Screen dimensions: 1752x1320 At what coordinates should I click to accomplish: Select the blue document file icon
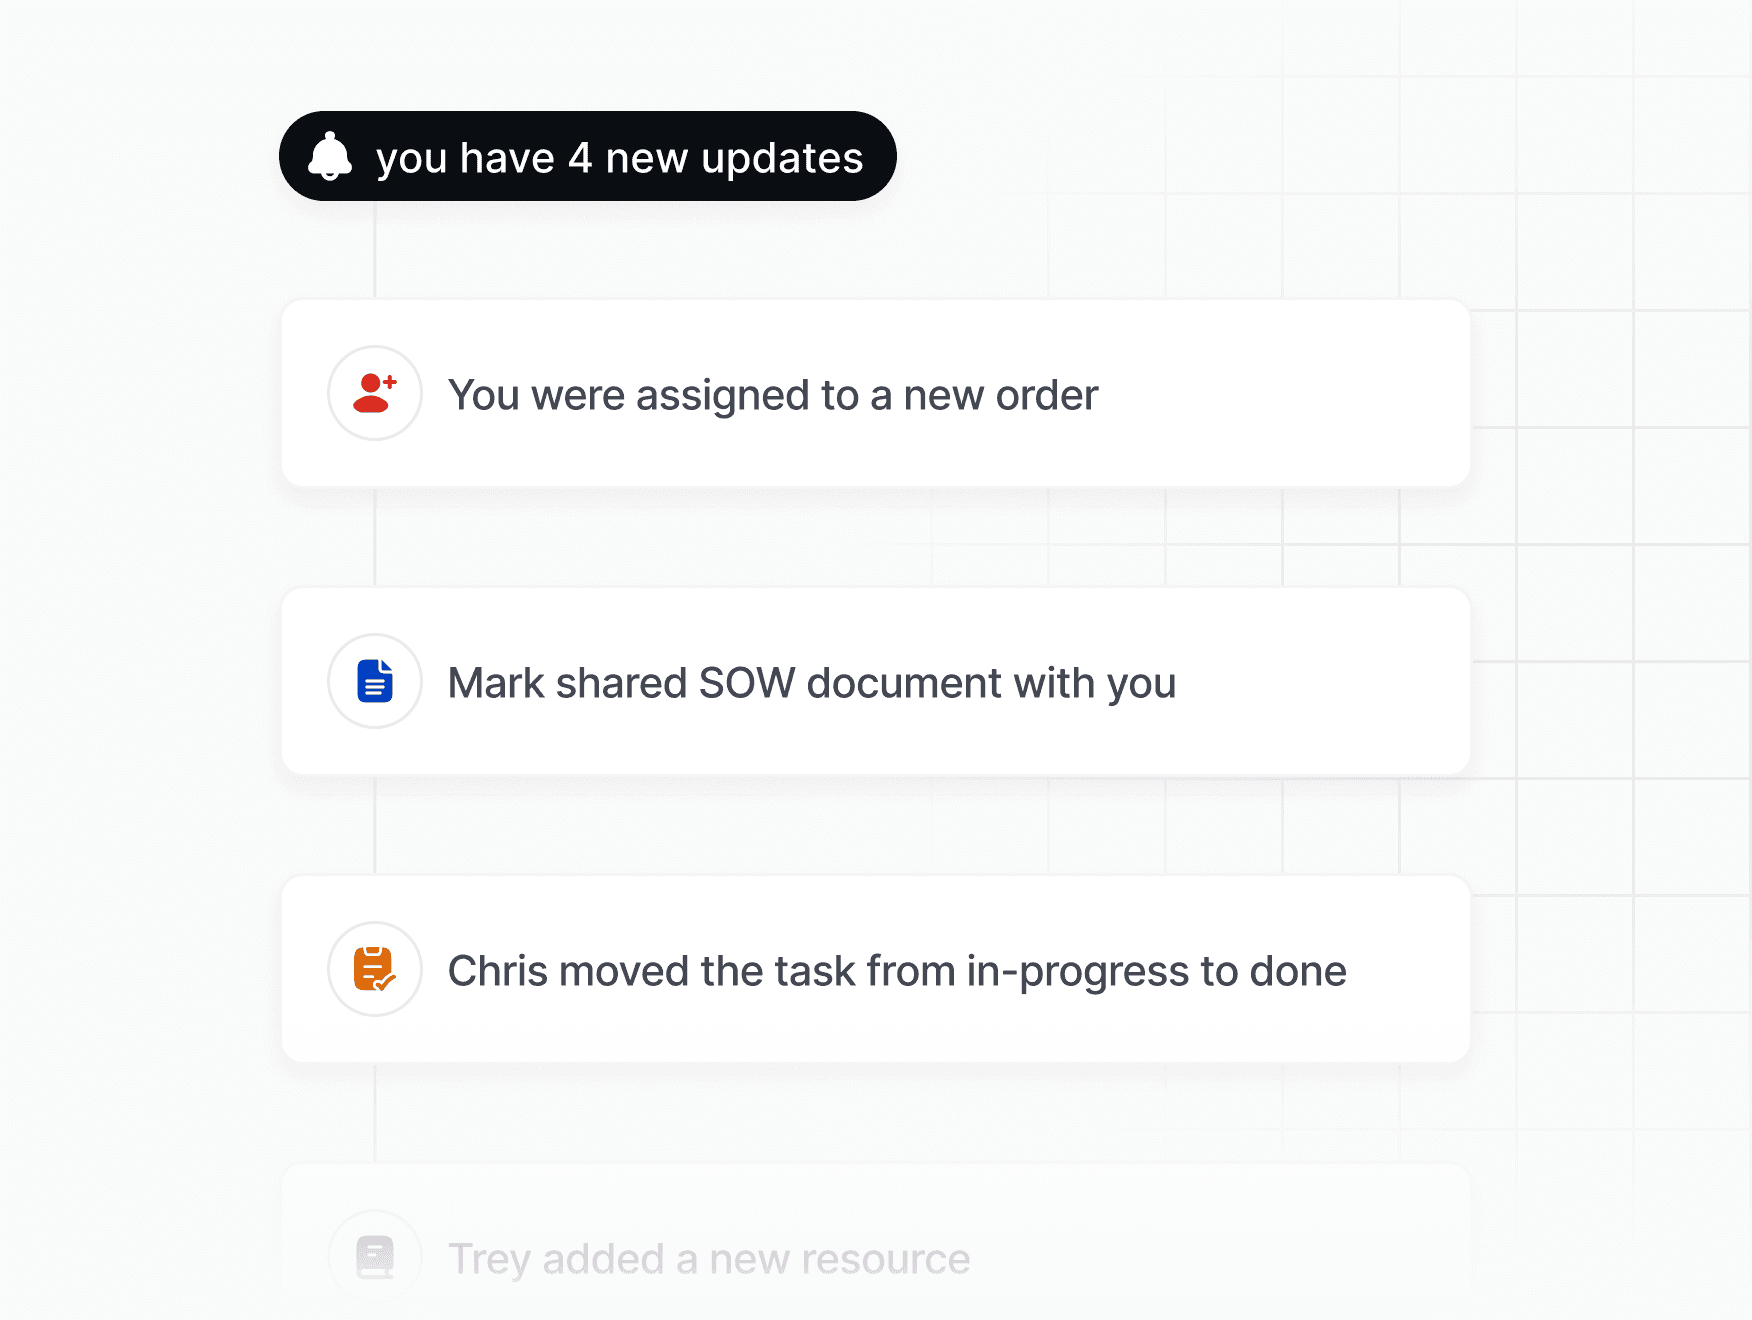375,681
